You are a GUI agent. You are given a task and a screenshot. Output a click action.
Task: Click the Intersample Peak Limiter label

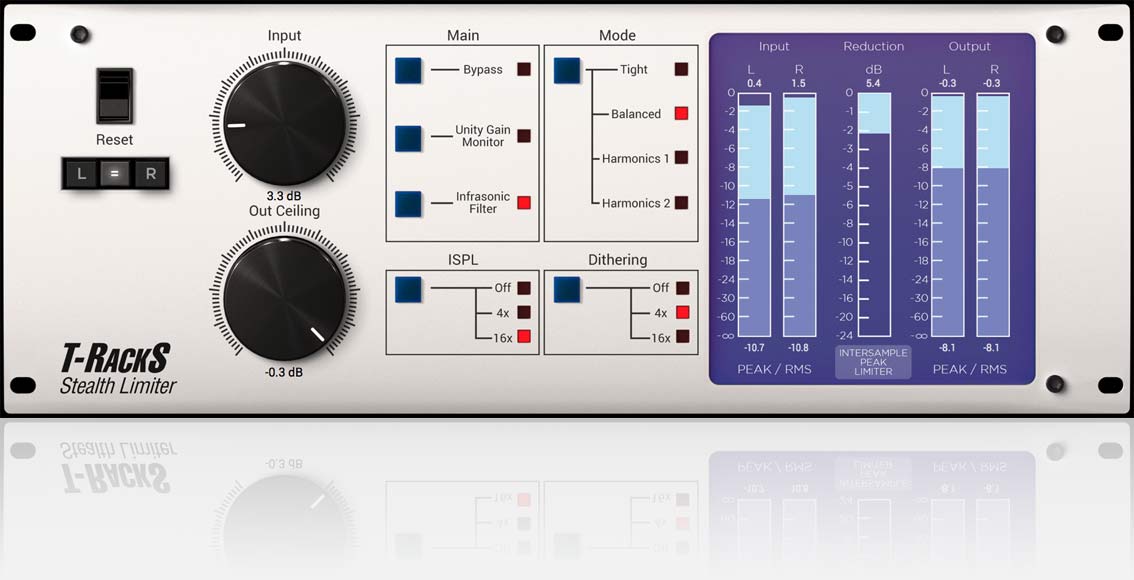[x=872, y=362]
